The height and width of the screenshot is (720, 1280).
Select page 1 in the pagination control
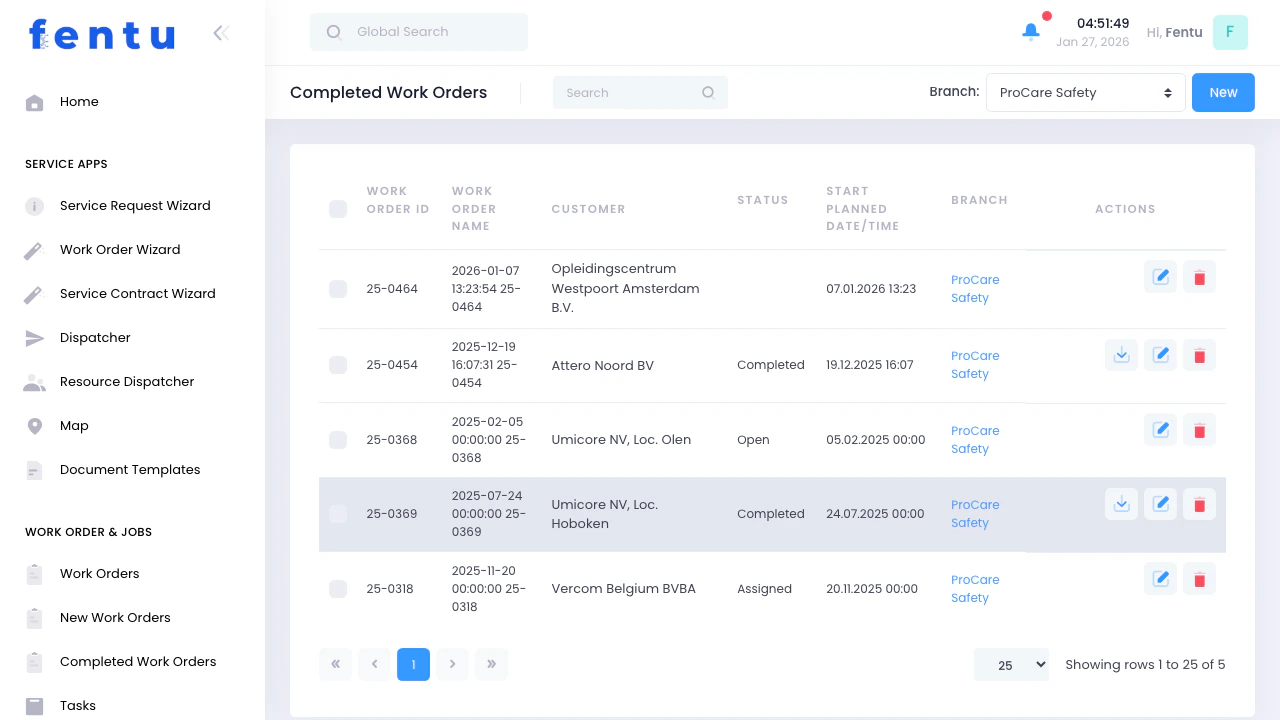pos(413,664)
